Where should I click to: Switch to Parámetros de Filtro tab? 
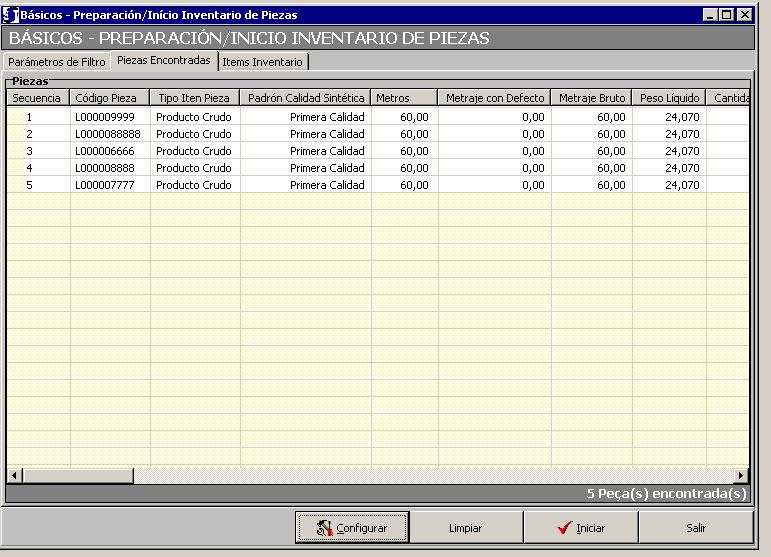pyautogui.click(x=57, y=62)
